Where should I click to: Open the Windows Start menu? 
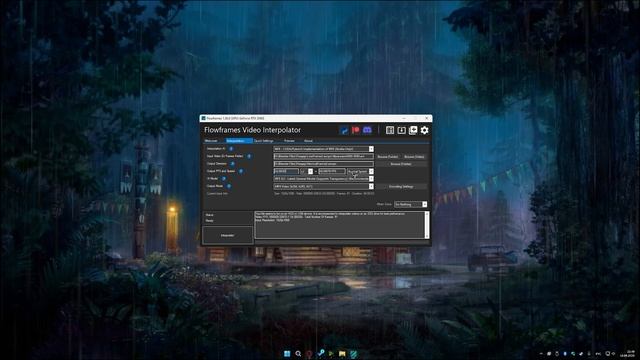287,353
